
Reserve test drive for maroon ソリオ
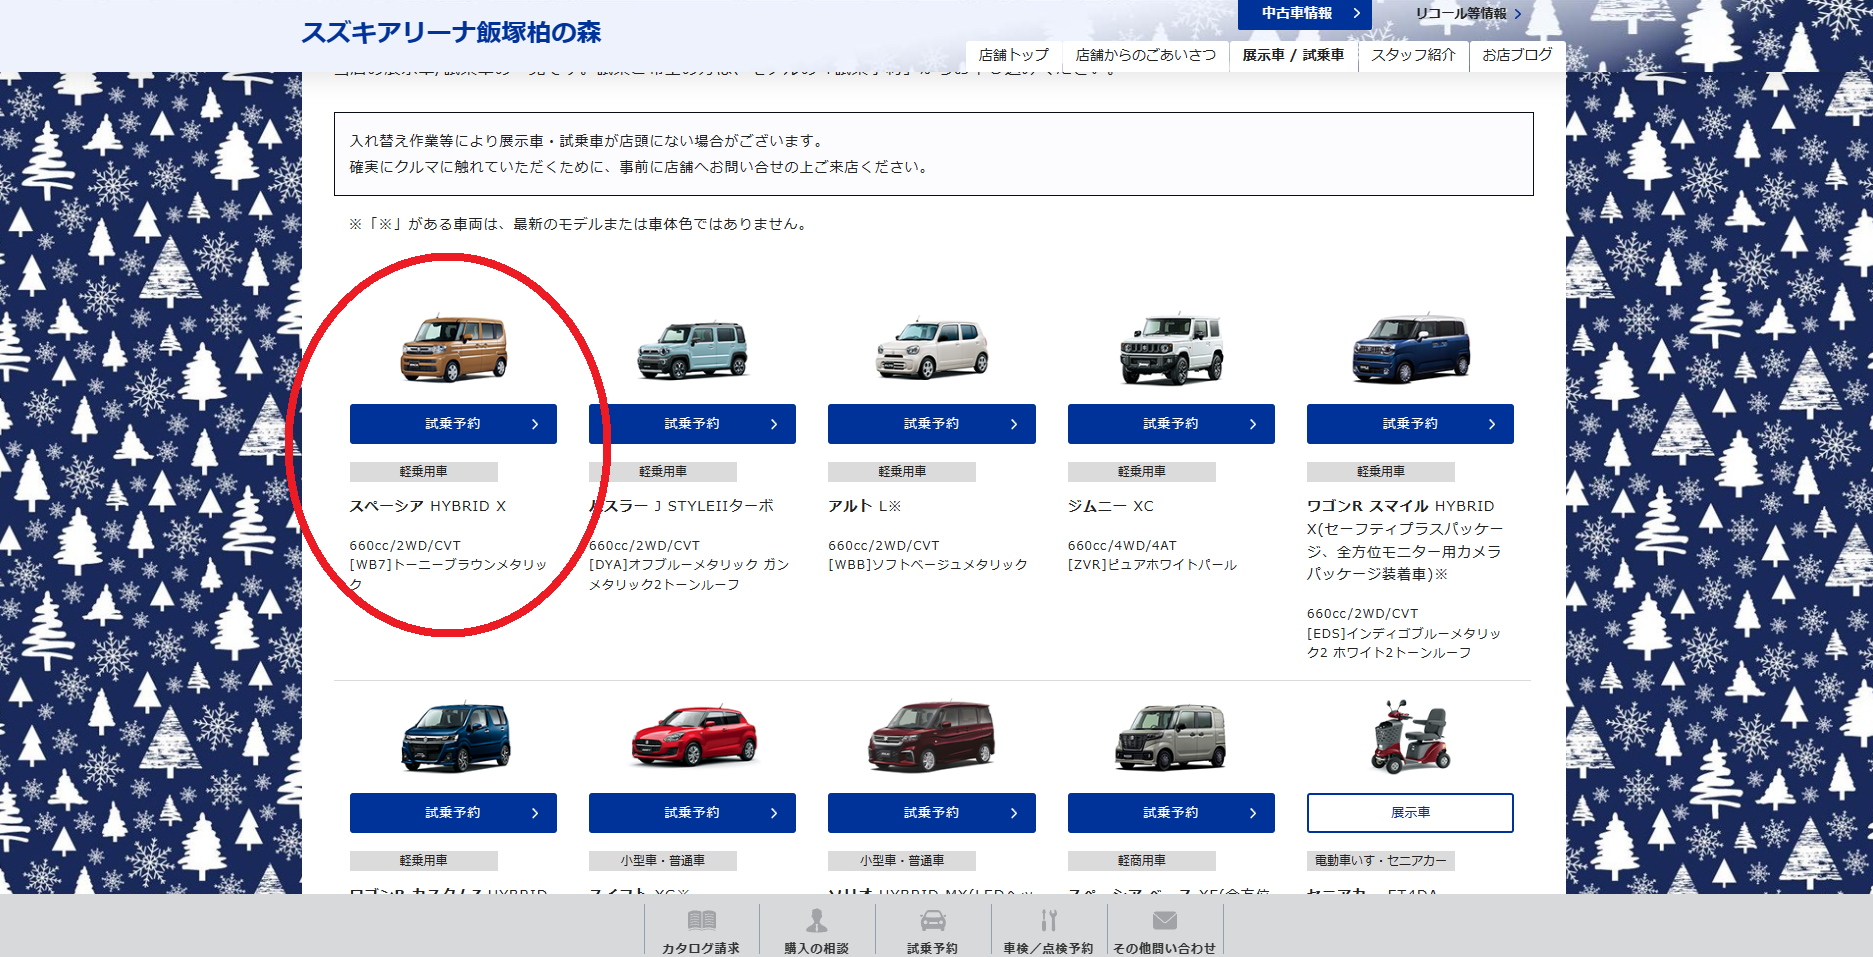(931, 813)
